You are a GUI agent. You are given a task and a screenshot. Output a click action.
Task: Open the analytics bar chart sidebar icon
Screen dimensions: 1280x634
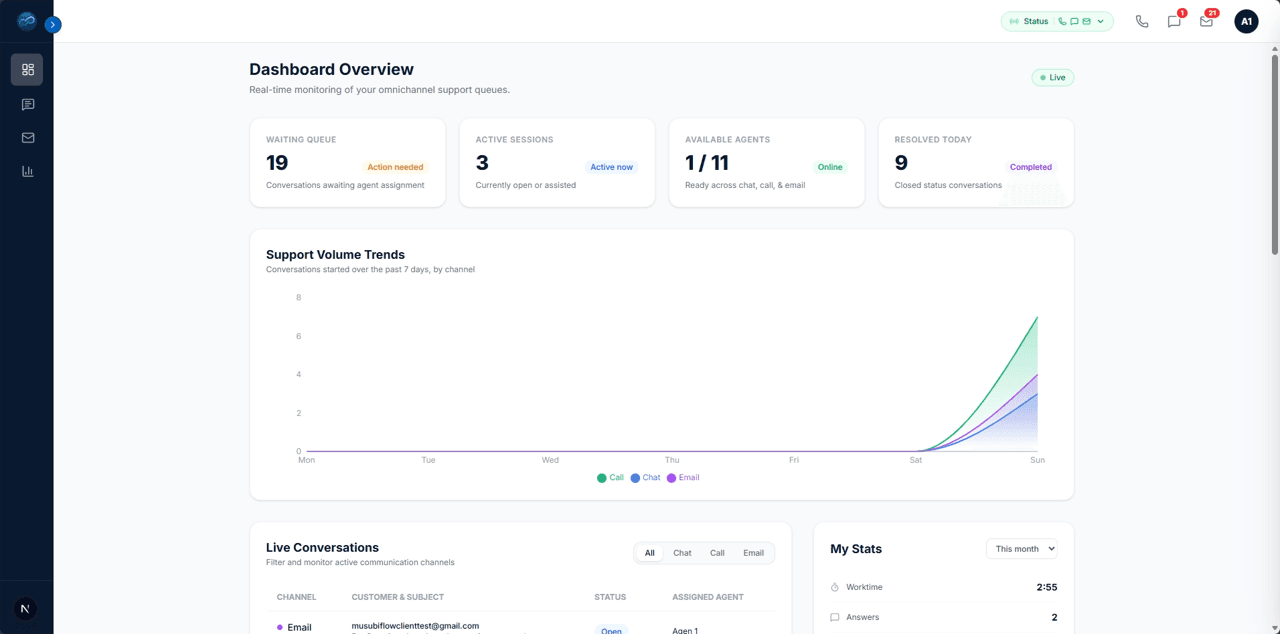pos(27,171)
